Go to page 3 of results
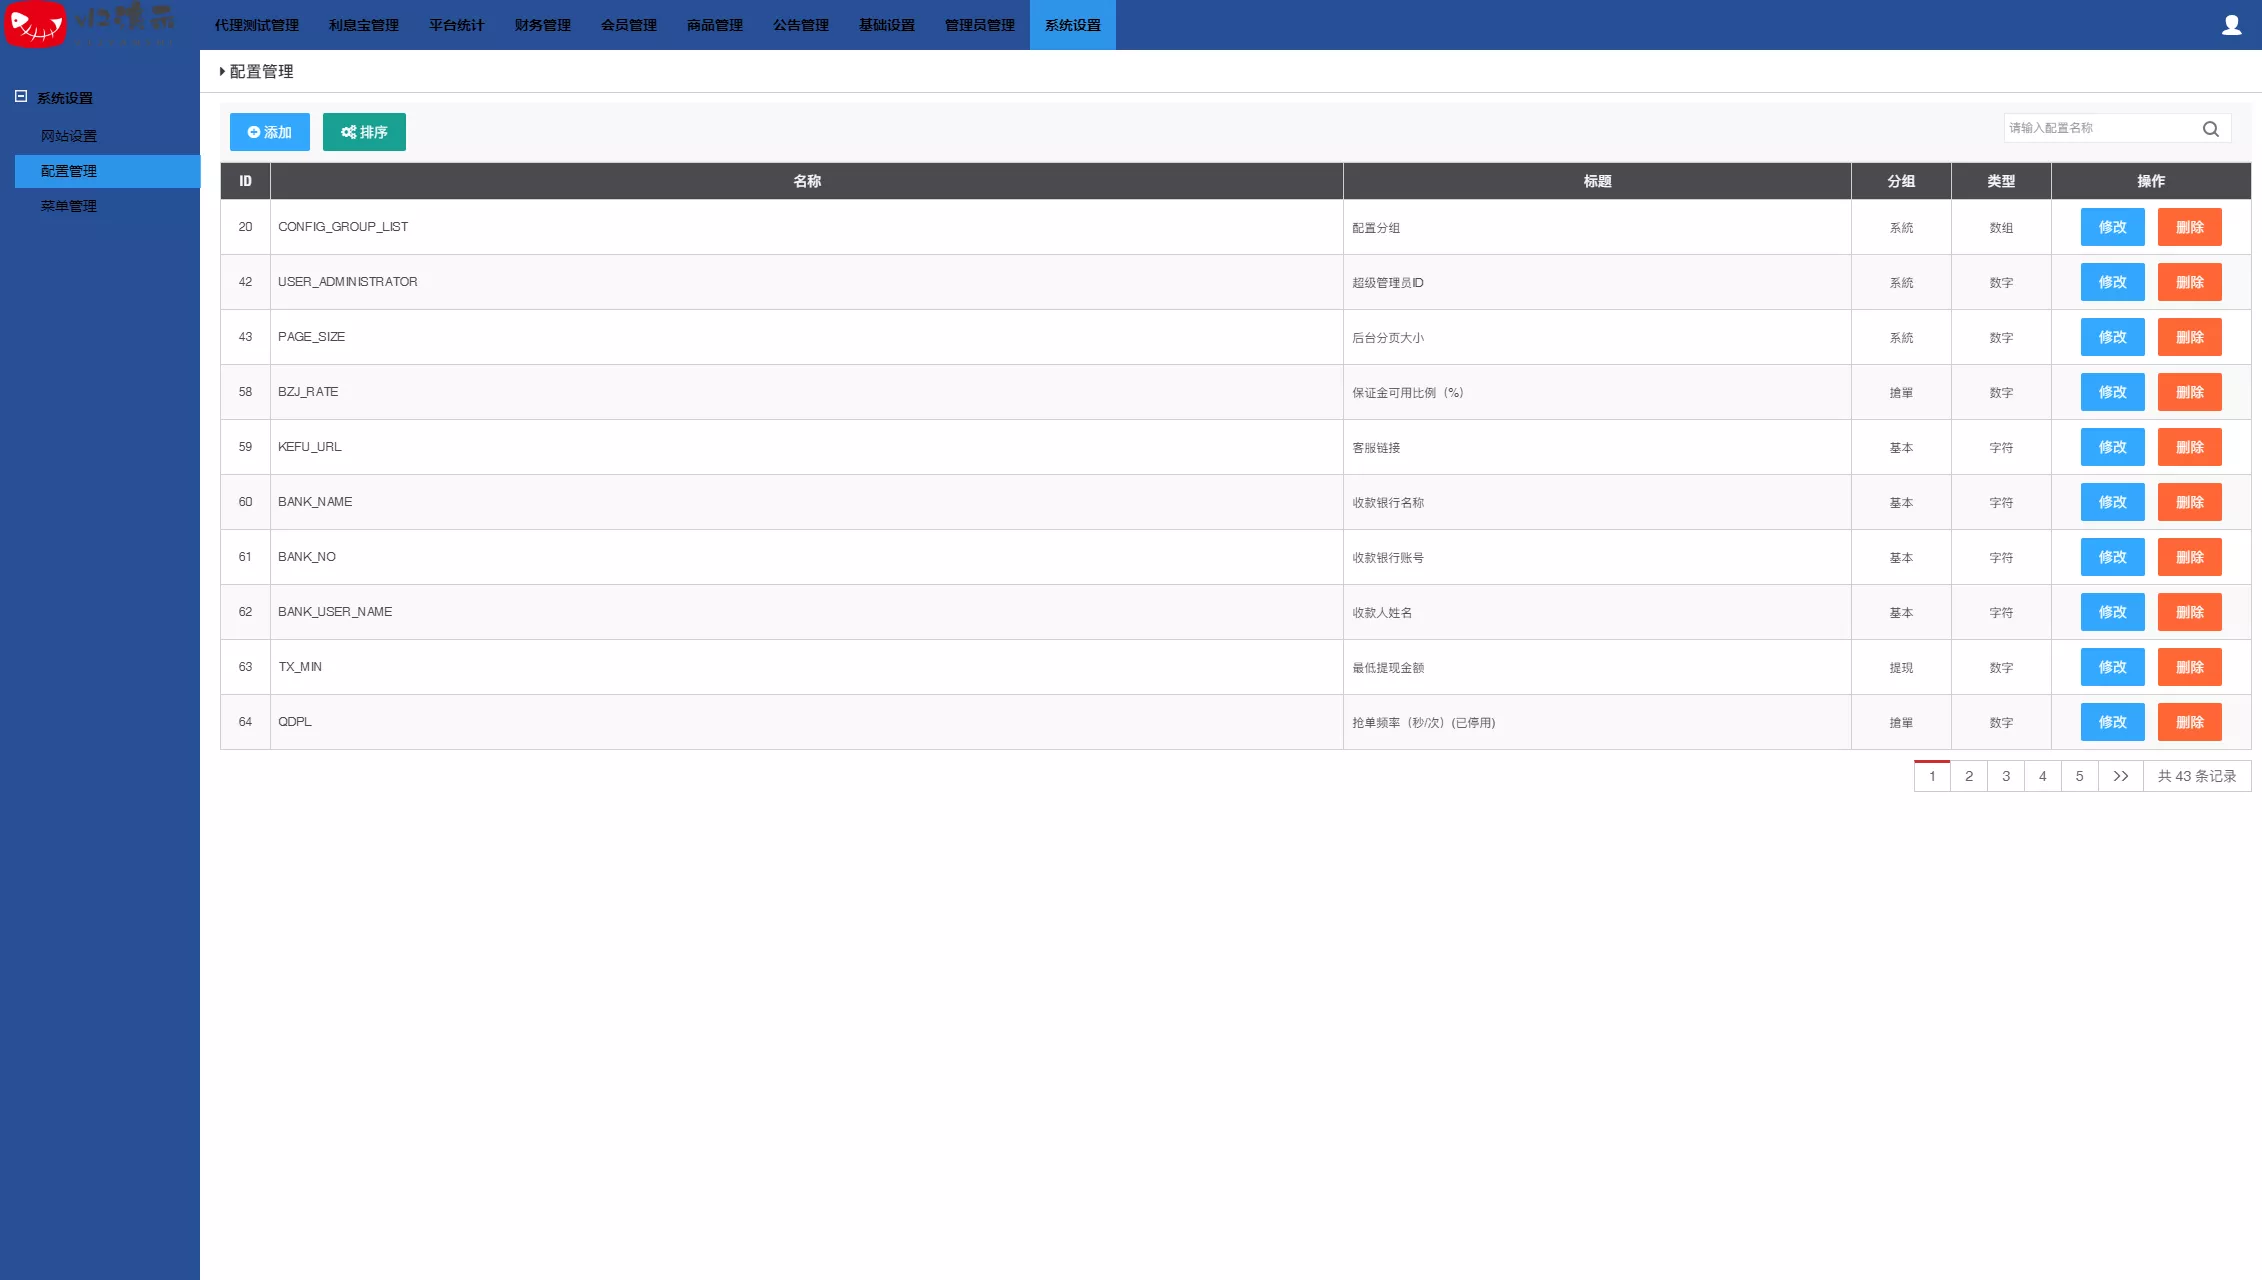Screen dimensions: 2262x1280 [x=2005, y=776]
